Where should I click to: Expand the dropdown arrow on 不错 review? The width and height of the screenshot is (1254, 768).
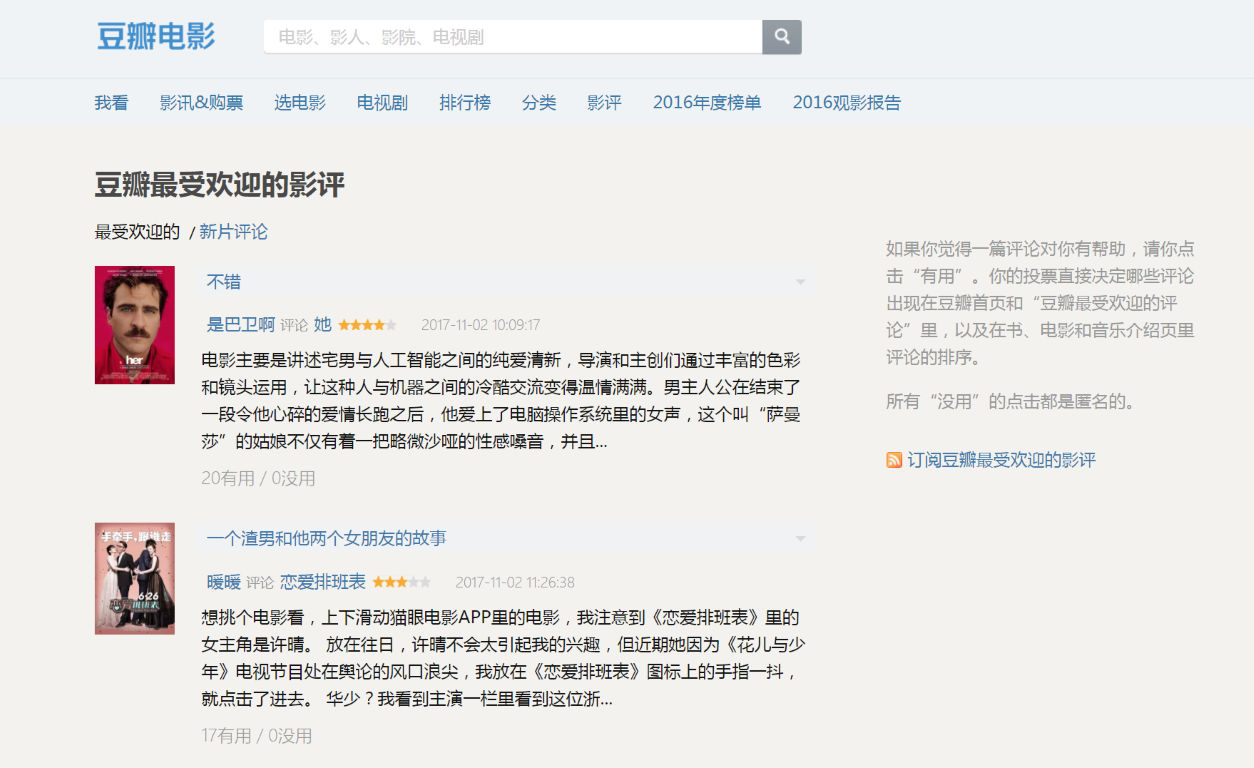pos(800,282)
